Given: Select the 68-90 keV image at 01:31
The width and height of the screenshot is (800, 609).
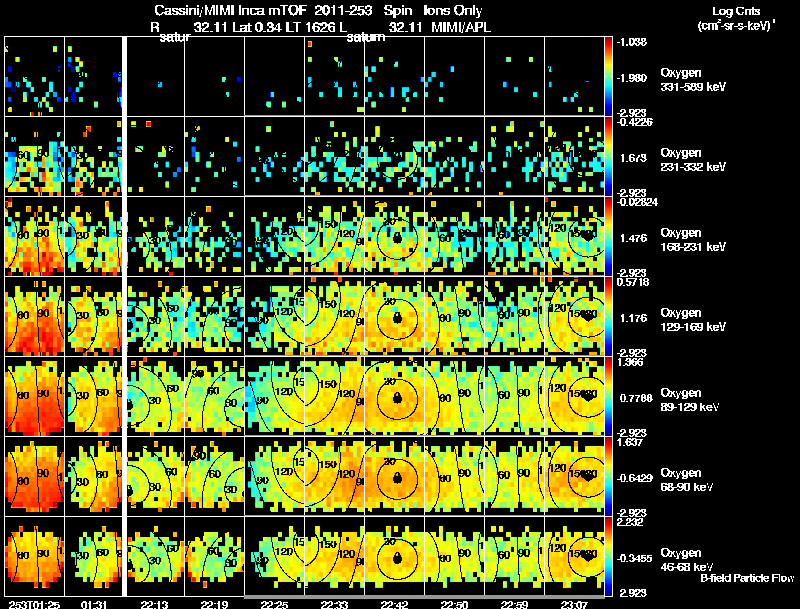Looking at the screenshot, I should (93, 476).
